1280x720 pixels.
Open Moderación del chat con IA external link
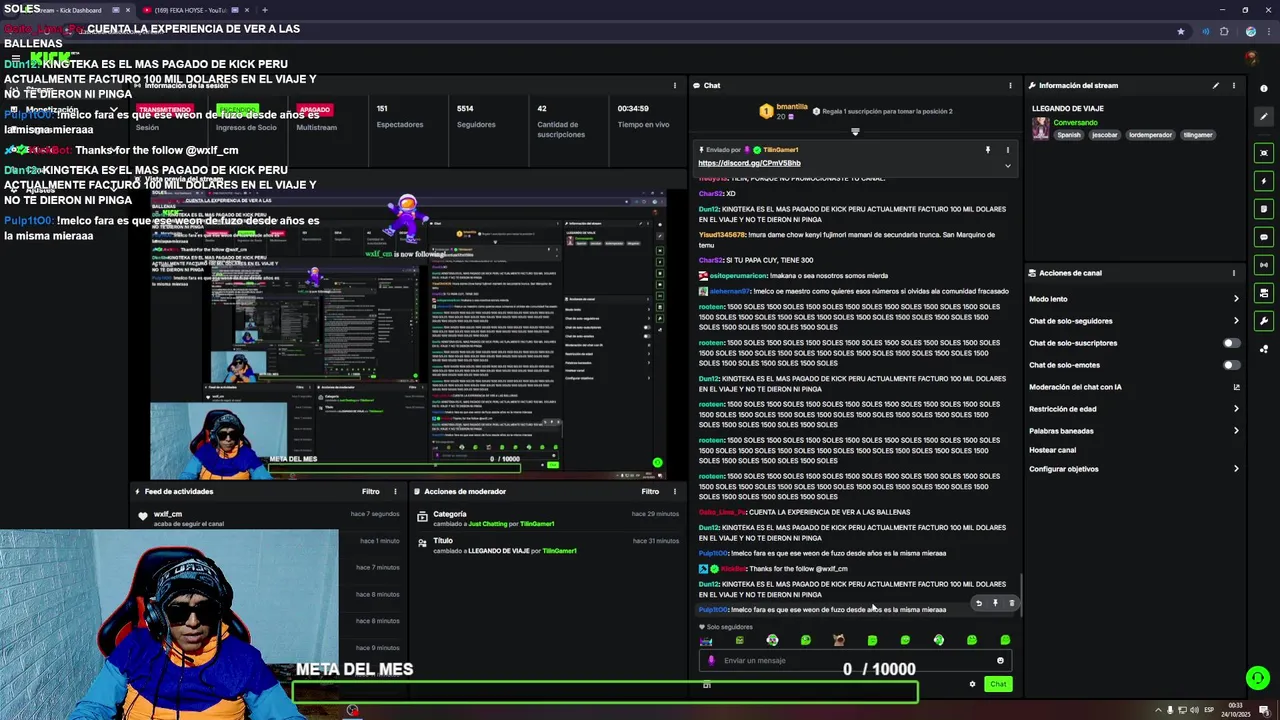pyautogui.click(x=1236, y=387)
